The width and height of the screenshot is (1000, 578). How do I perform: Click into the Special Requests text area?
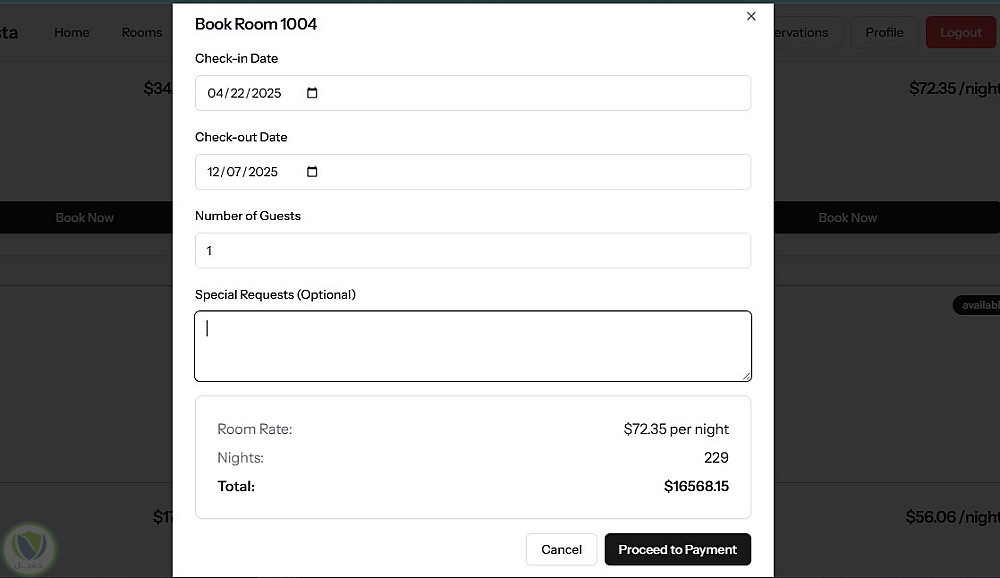click(x=472, y=346)
